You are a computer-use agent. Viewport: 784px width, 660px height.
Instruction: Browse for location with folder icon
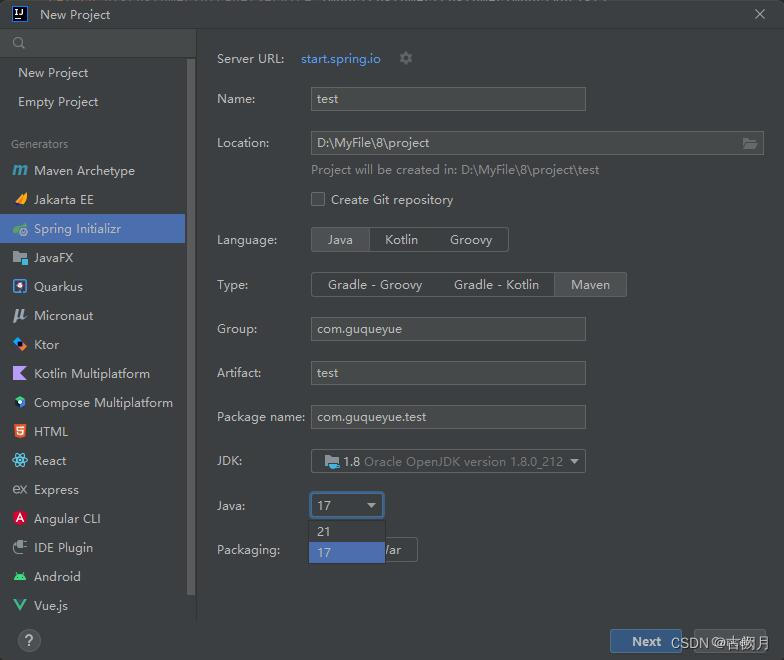click(x=750, y=144)
